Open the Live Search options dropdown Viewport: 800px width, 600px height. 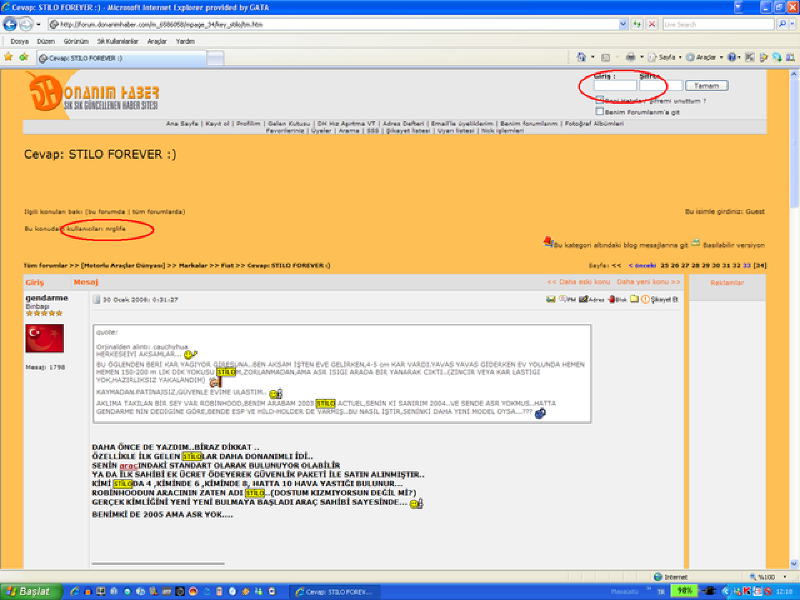coord(792,24)
